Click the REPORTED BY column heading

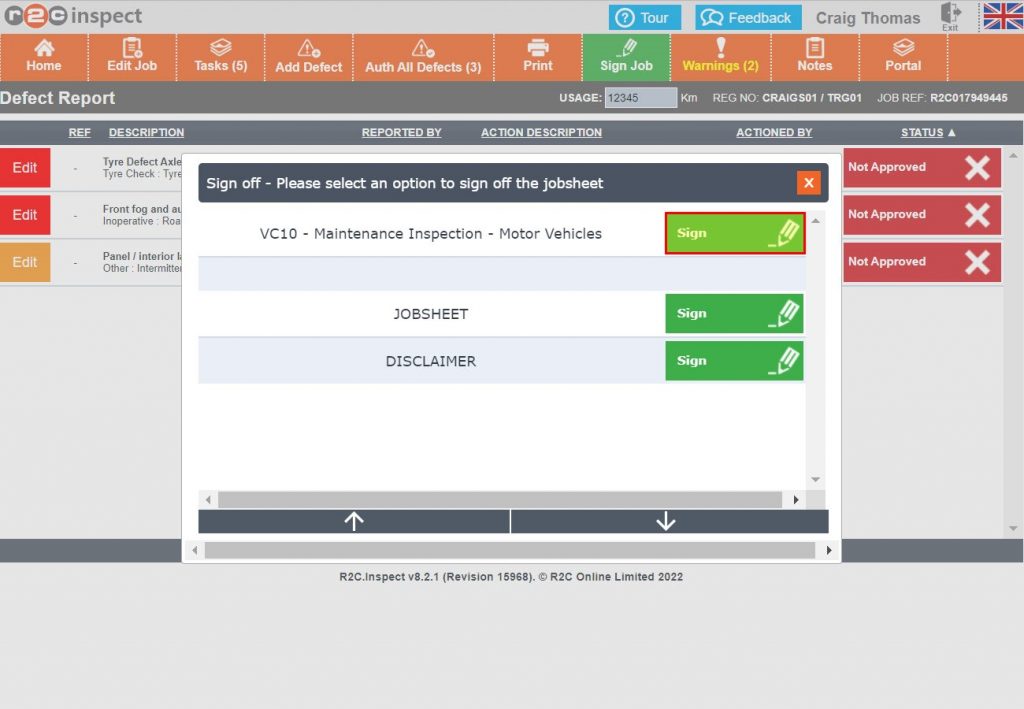(x=402, y=132)
